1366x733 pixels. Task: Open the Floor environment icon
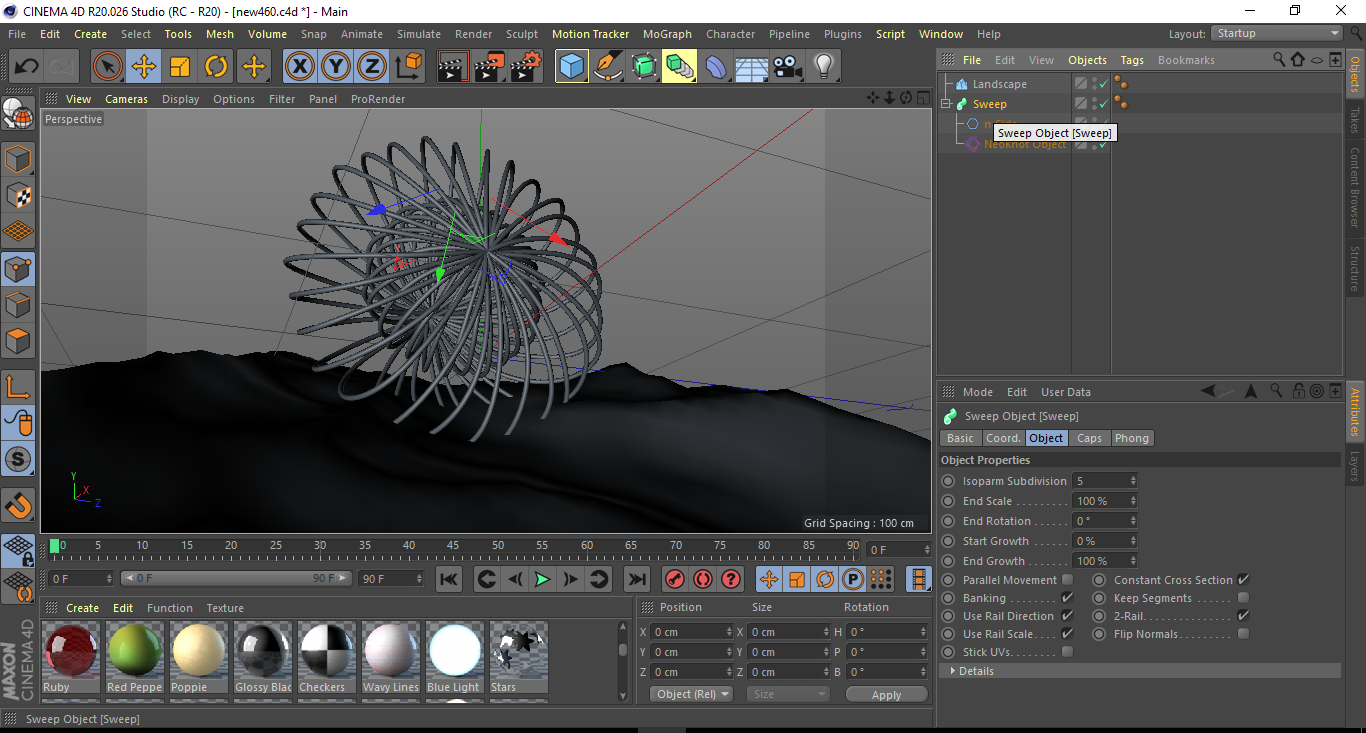tap(752, 67)
